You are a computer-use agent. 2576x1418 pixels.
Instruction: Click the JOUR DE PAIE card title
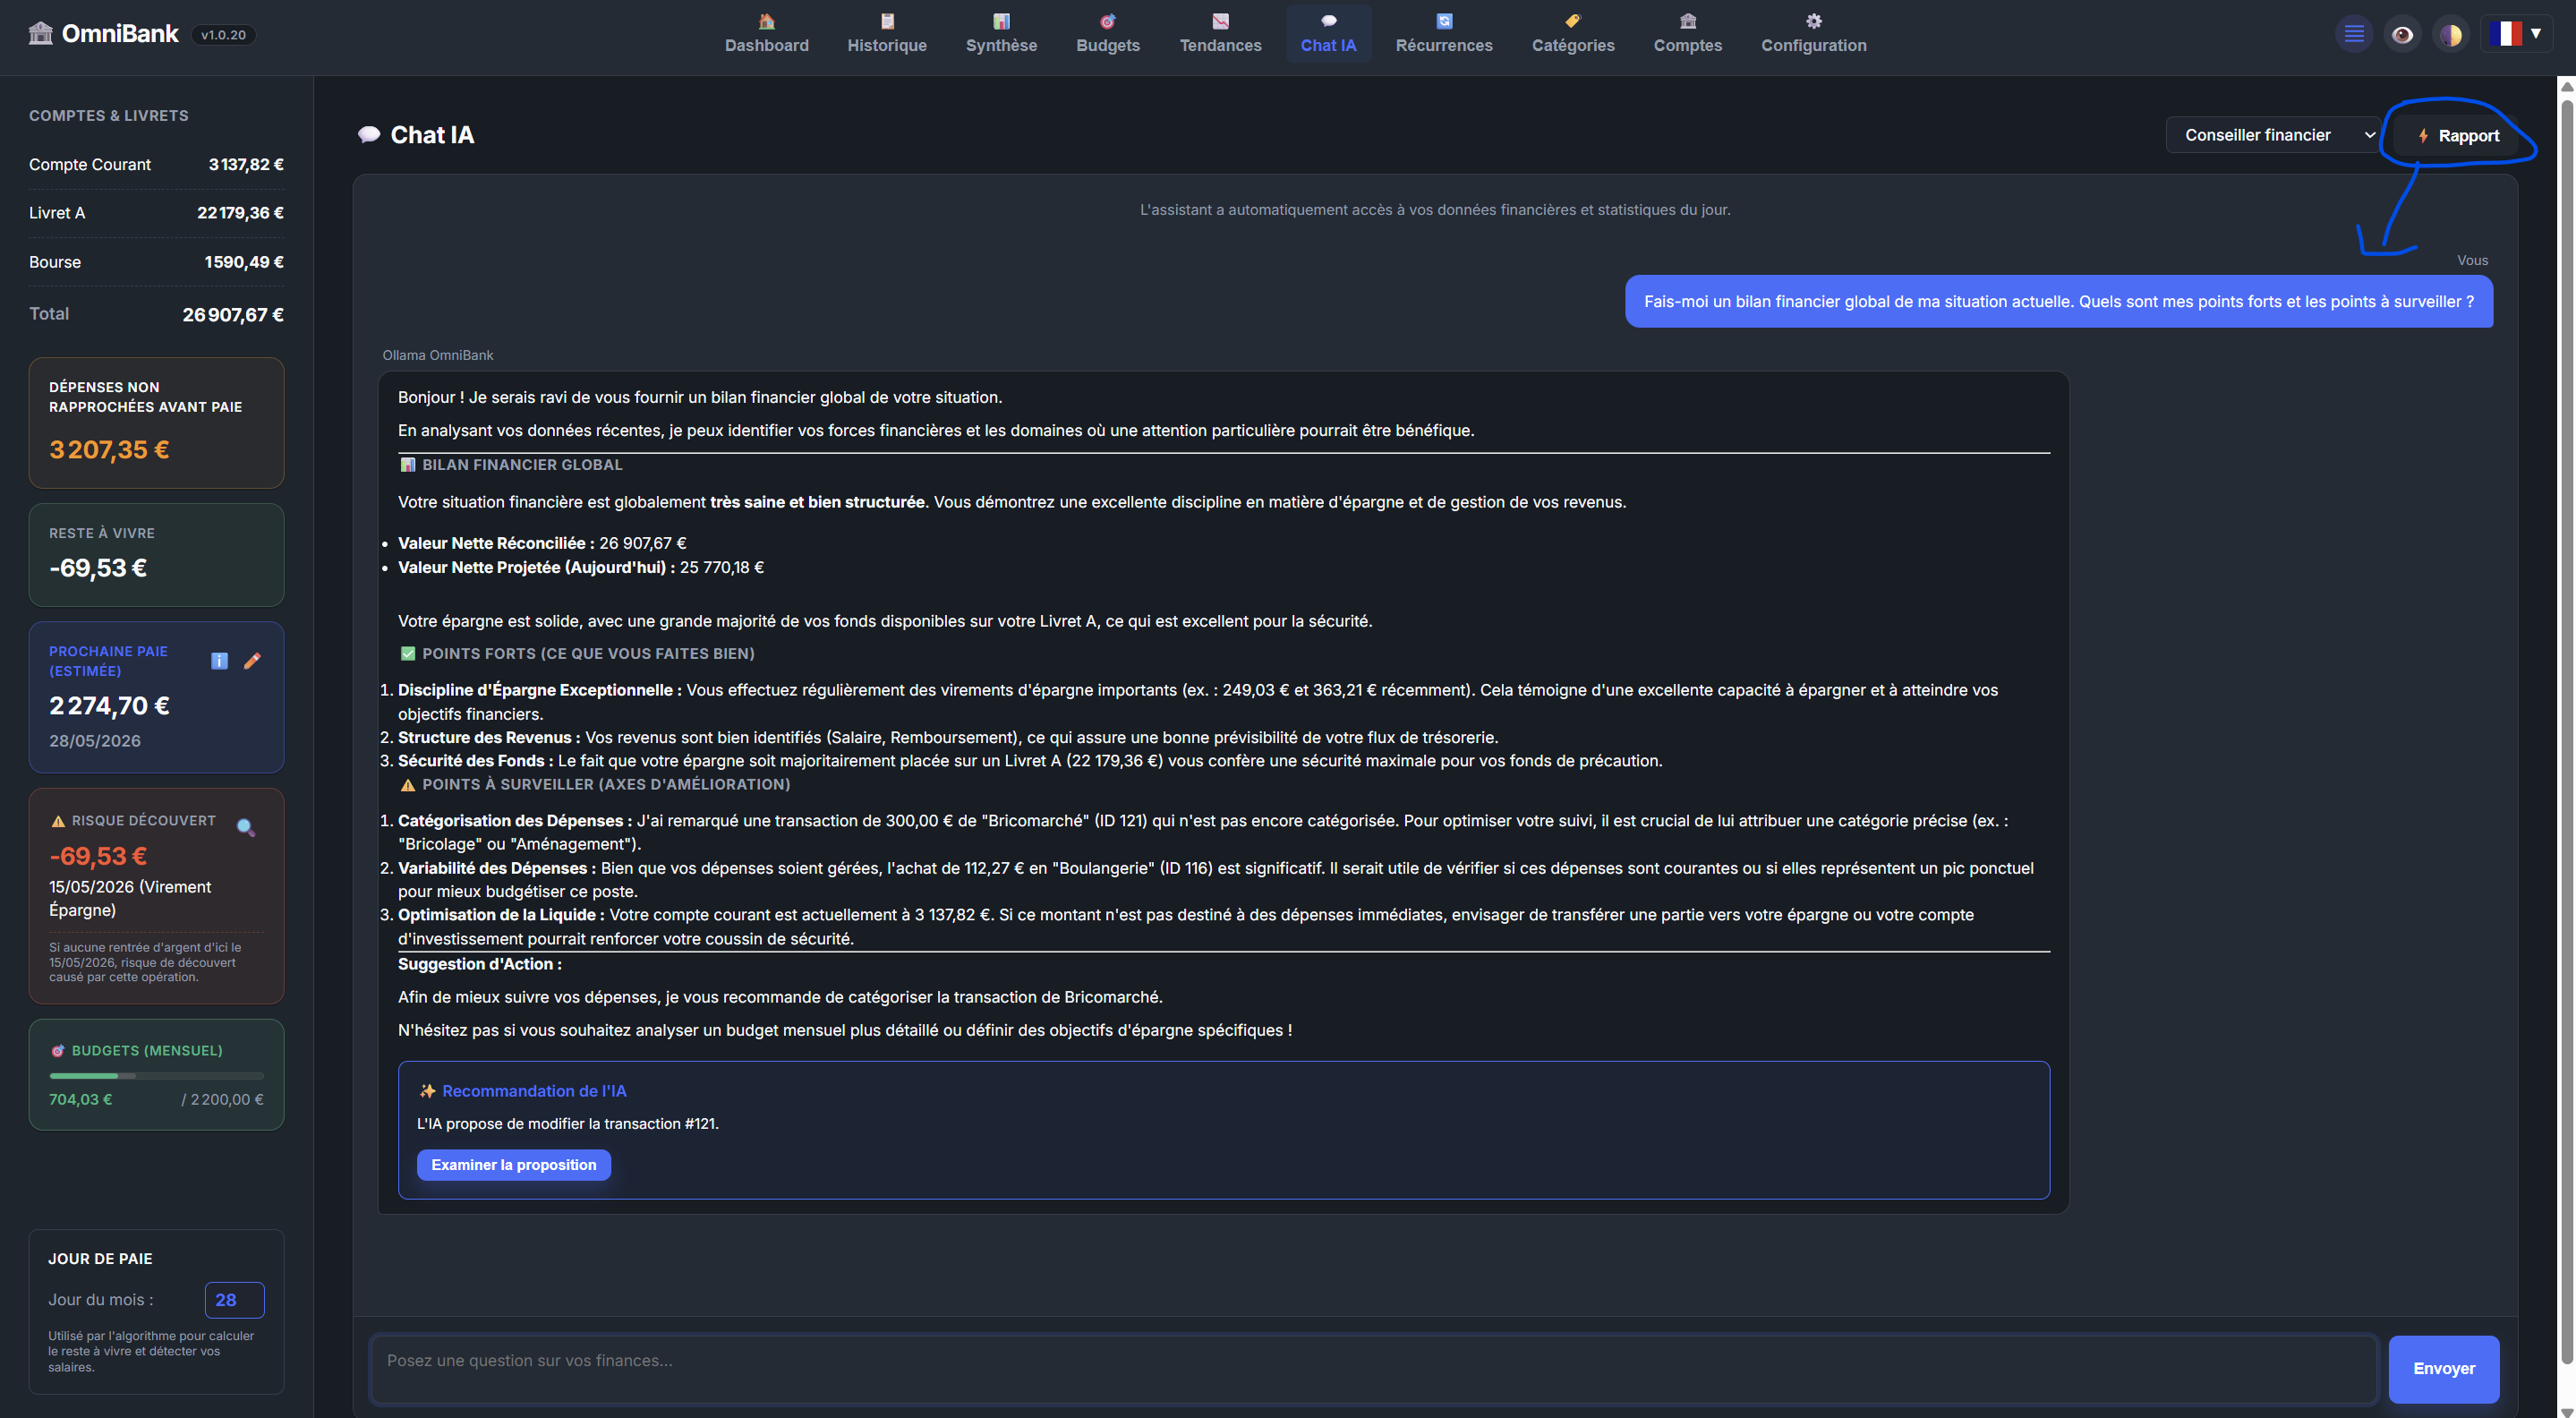(x=100, y=1259)
